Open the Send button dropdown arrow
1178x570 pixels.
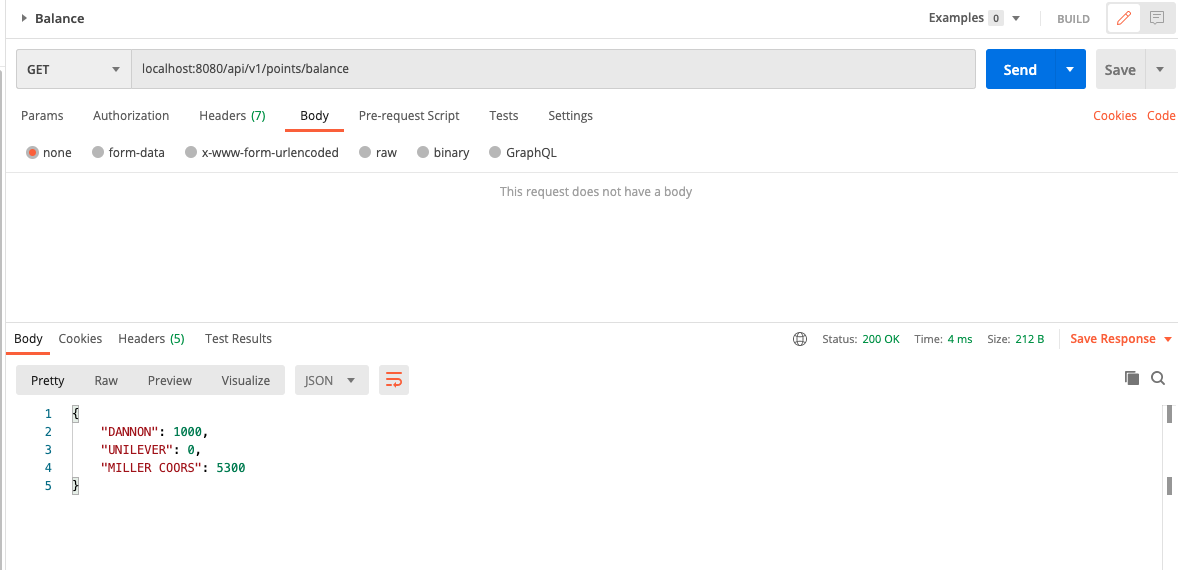(1070, 69)
